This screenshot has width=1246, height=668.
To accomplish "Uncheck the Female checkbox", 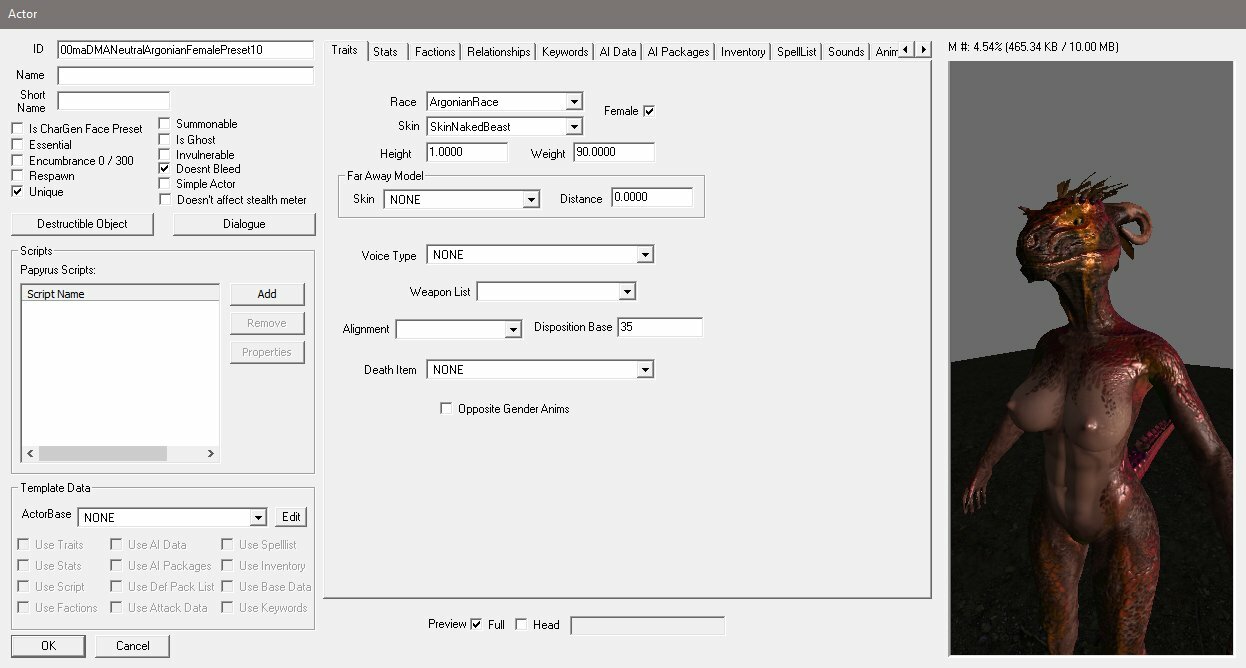I will [649, 111].
